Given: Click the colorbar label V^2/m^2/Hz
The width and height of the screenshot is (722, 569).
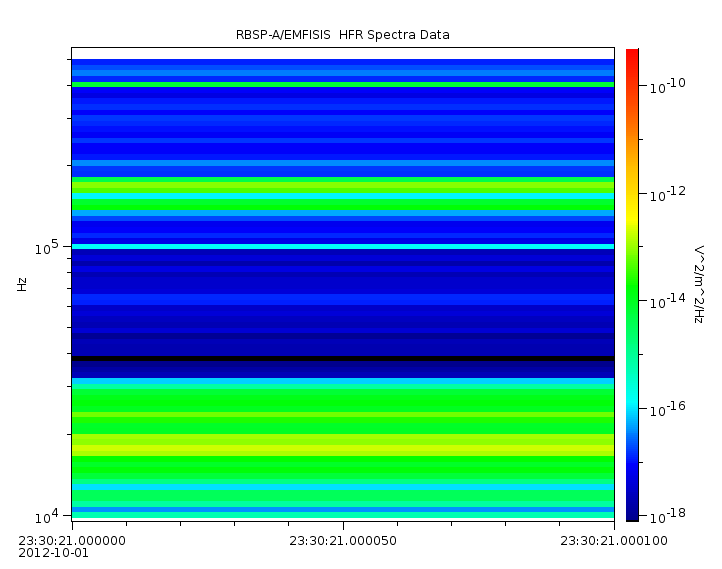Looking at the screenshot, I should point(699,284).
